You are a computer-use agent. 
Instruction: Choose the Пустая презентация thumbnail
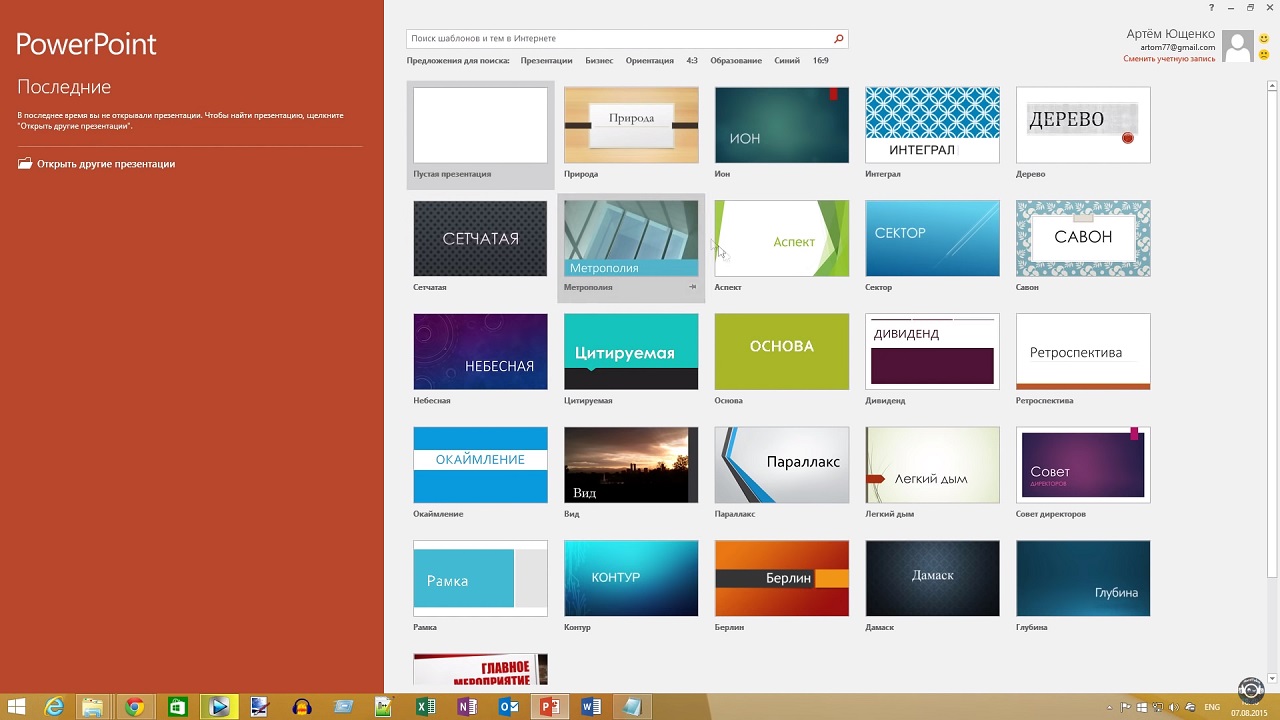click(x=480, y=125)
